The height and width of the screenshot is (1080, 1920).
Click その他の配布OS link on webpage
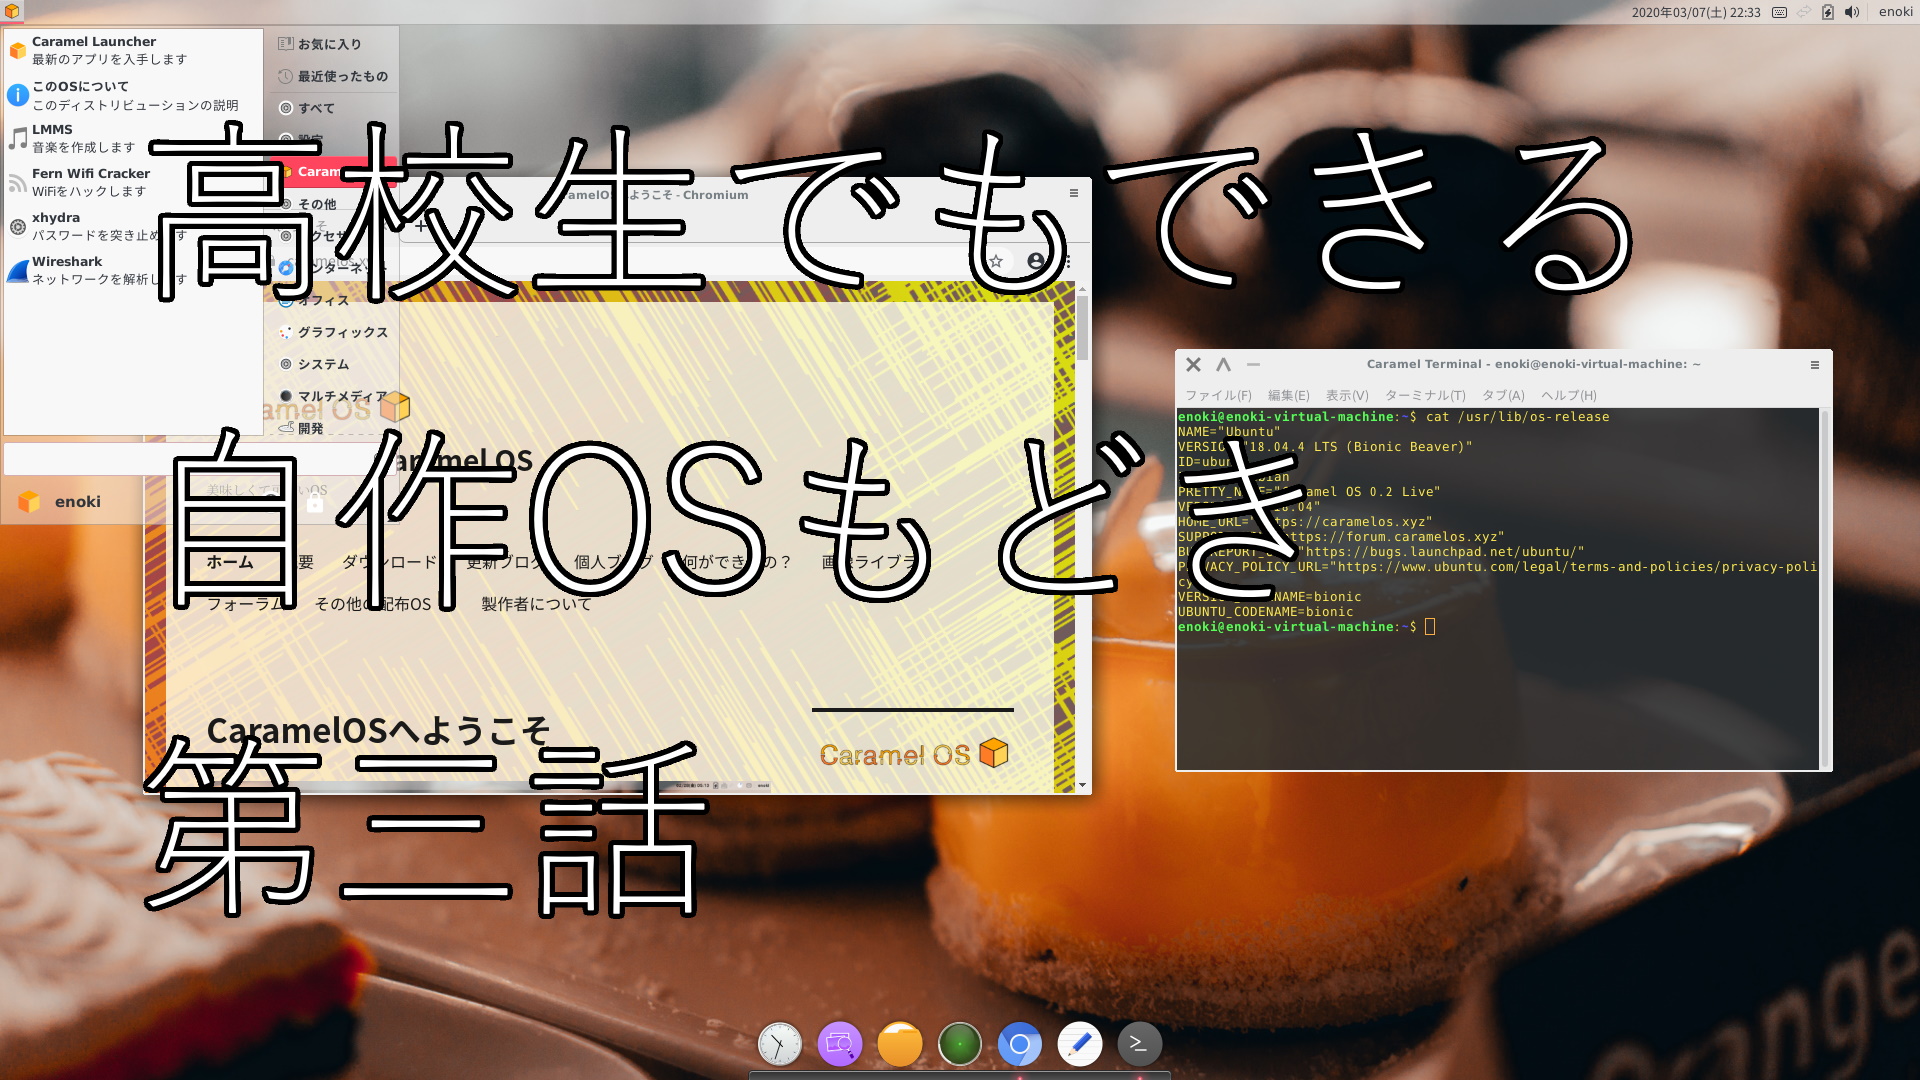(x=373, y=604)
